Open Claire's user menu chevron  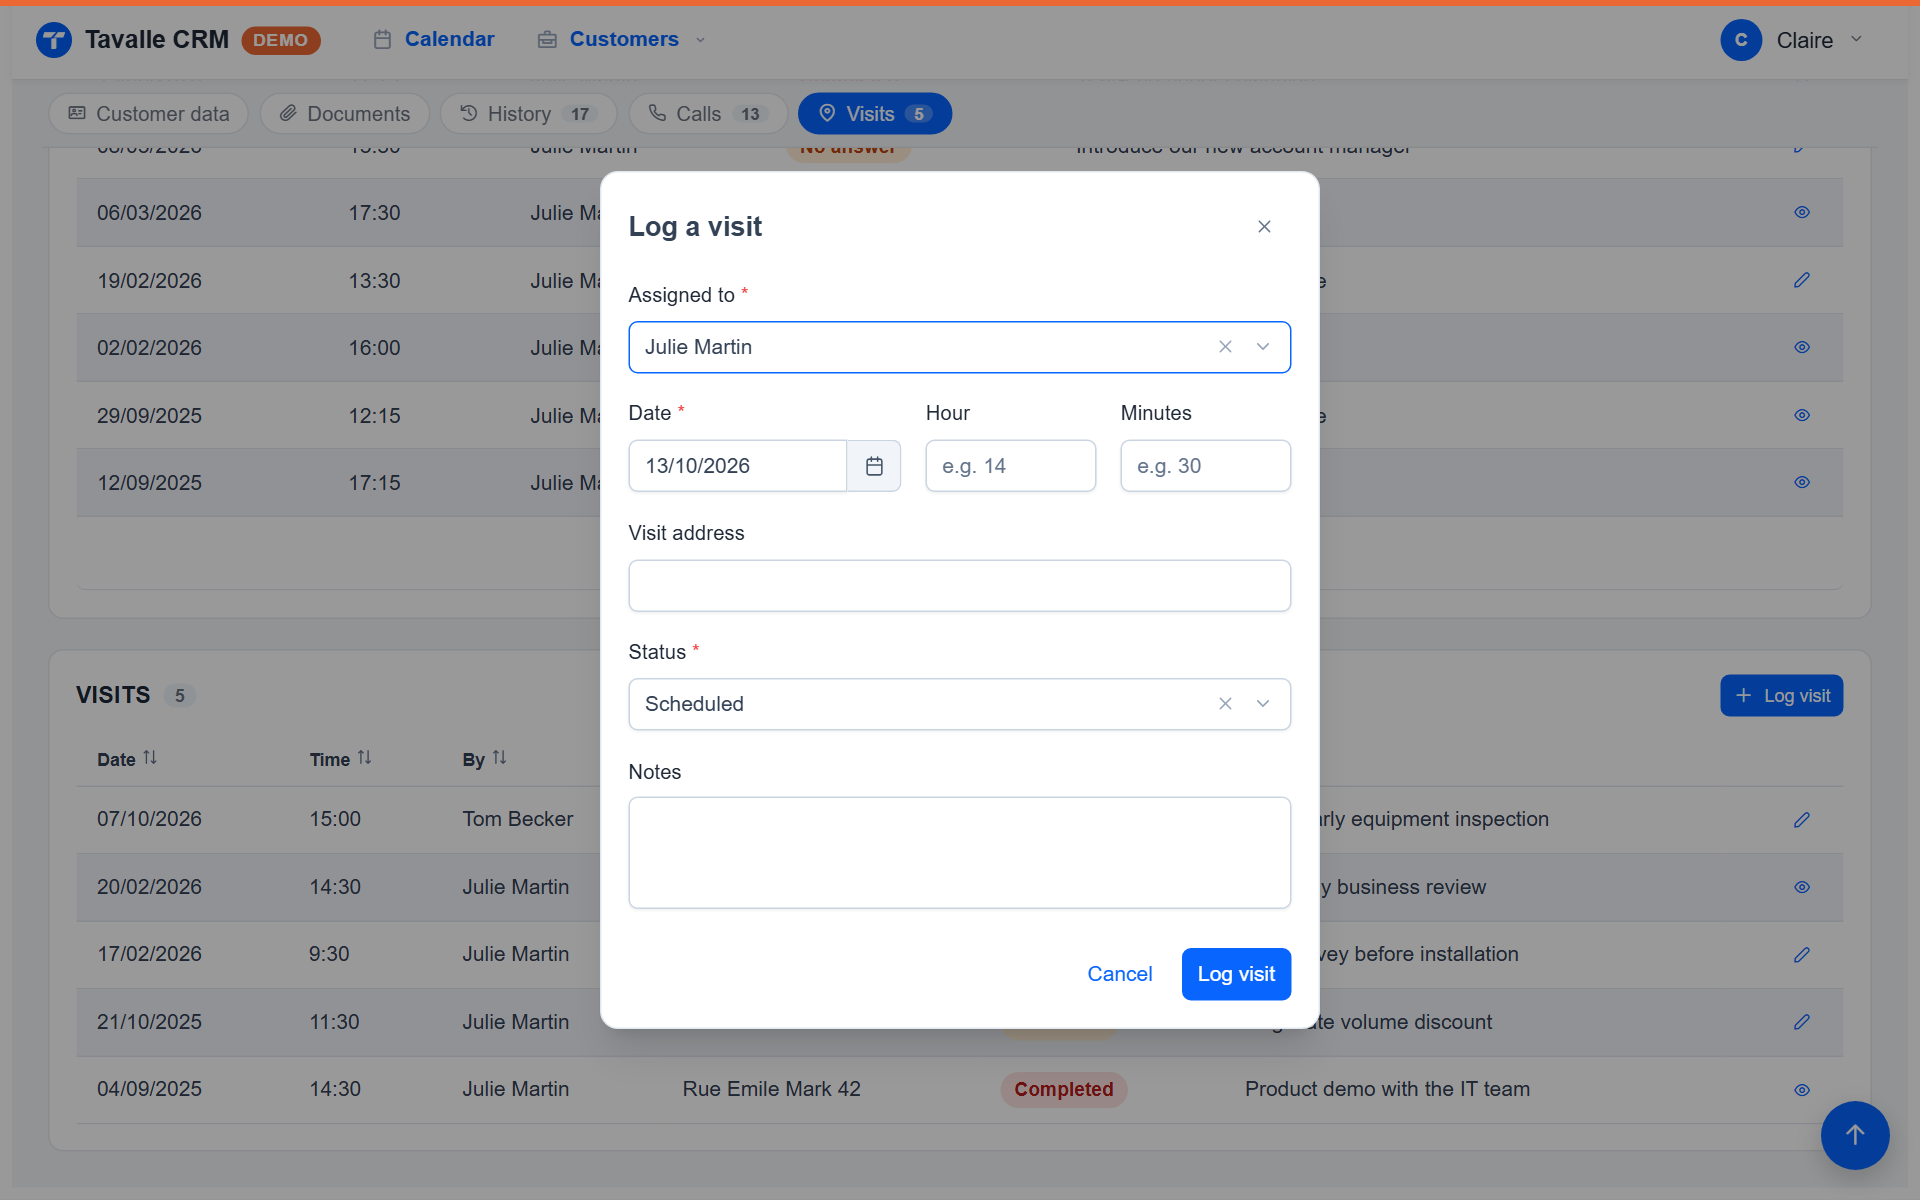pyautogui.click(x=1856, y=40)
